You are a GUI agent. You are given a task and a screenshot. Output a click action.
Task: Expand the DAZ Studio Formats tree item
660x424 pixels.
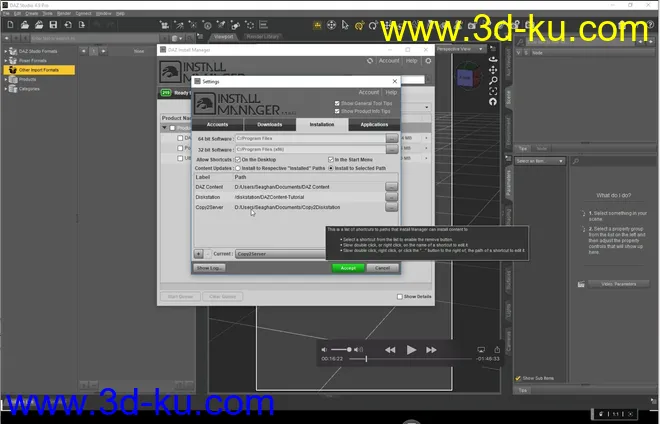coord(5,51)
